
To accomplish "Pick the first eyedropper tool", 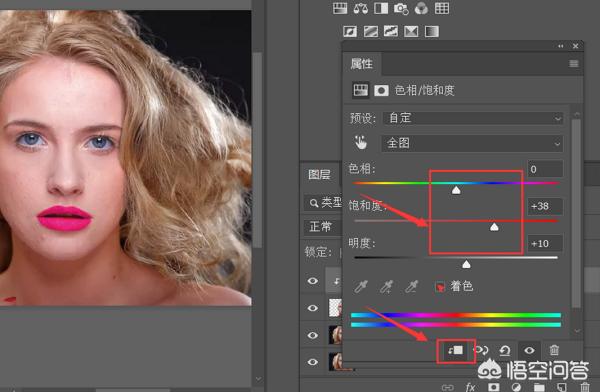I will (361, 286).
